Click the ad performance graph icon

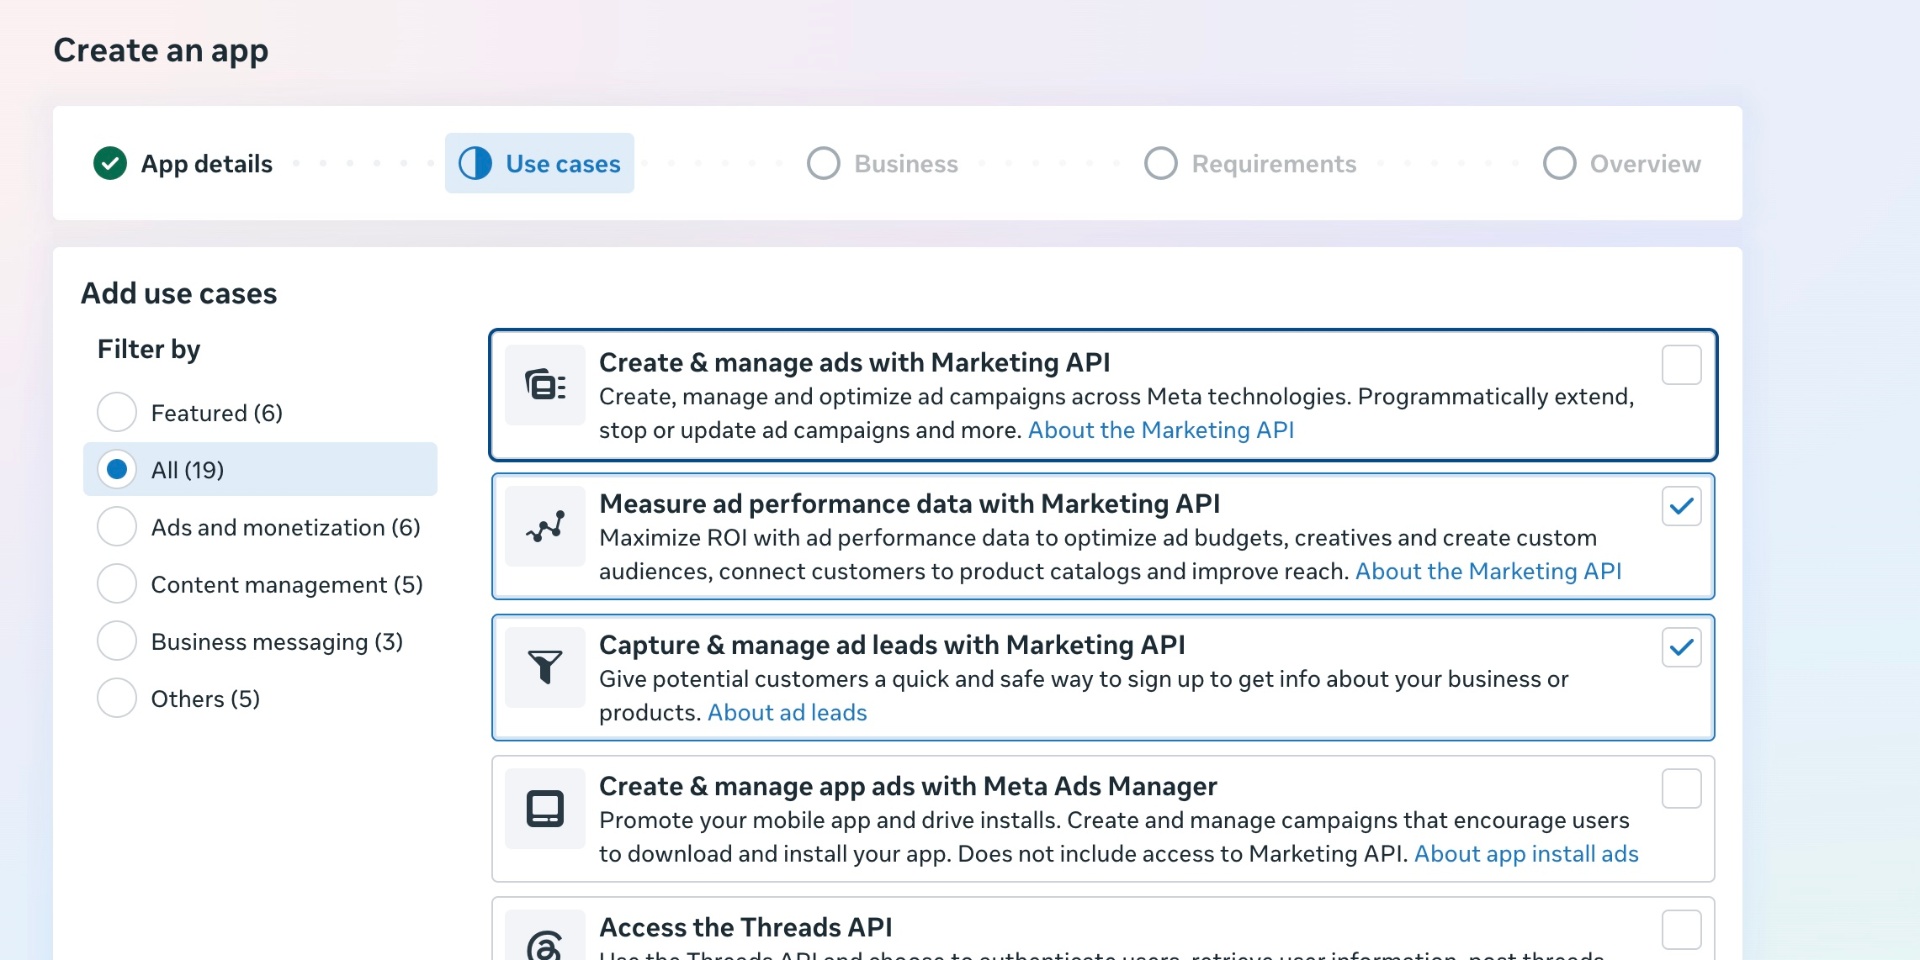(x=545, y=526)
